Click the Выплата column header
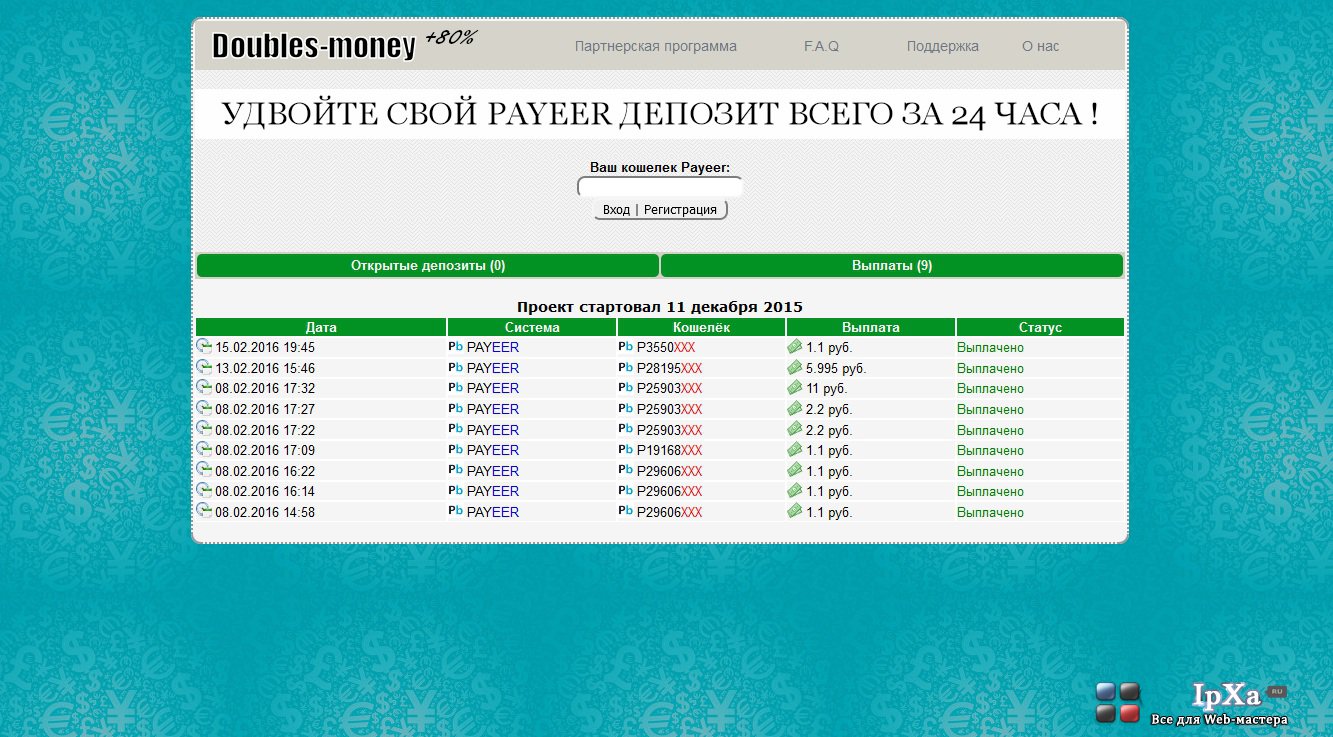This screenshot has width=1333, height=737. 871,327
